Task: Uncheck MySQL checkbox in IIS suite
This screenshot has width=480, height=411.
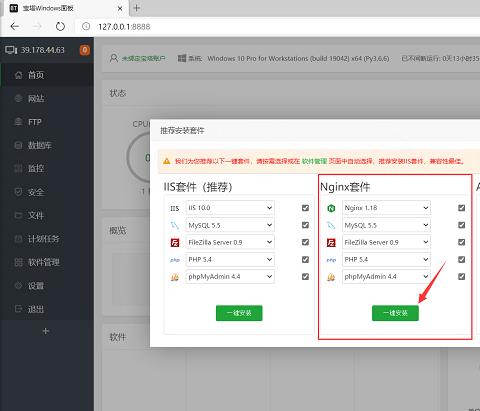Action: 305,225
